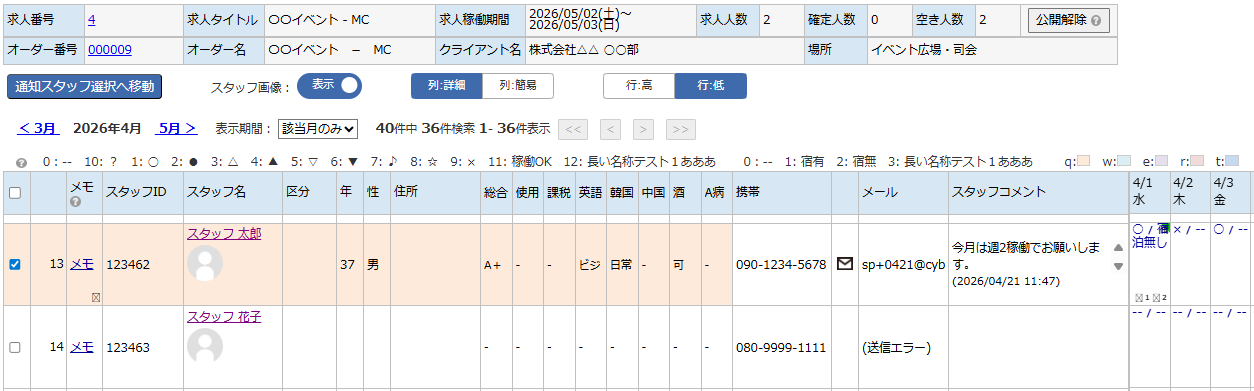Screen dimensions: 1254x391
Task: Check the checkbox for row 14
Action: [14, 347]
